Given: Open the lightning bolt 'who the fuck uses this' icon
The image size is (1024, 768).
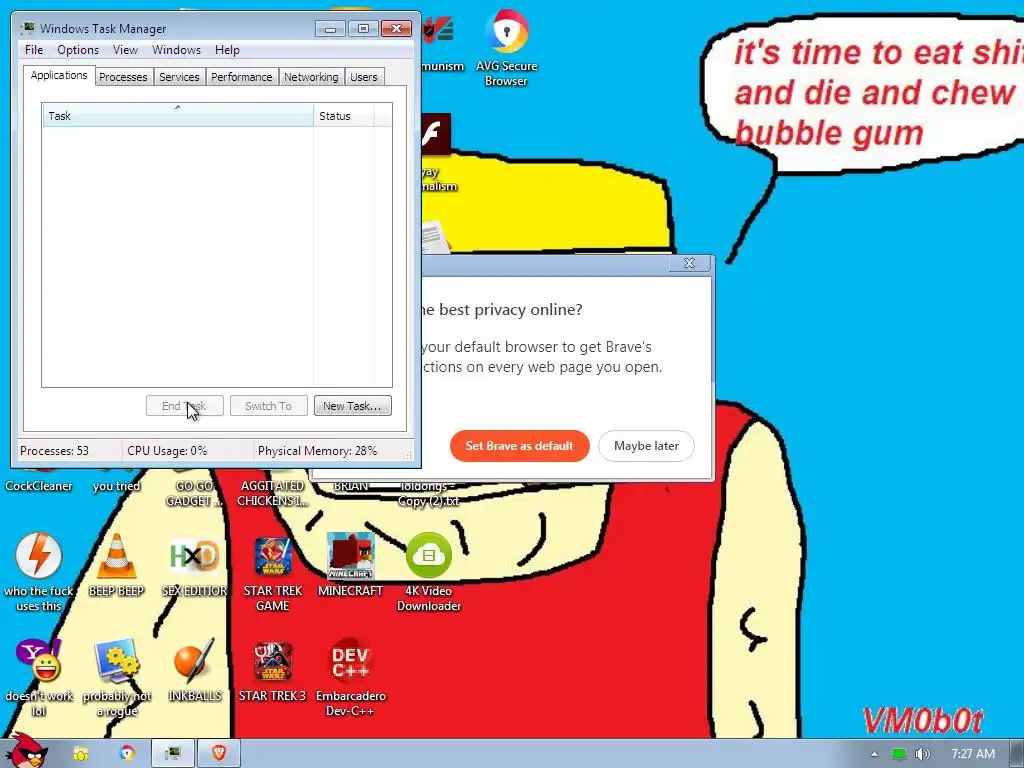Looking at the screenshot, I should coord(39,572).
